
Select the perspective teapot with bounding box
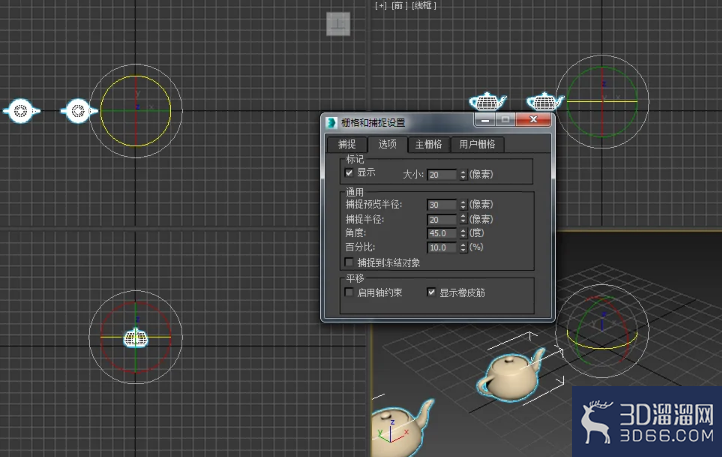(511, 375)
